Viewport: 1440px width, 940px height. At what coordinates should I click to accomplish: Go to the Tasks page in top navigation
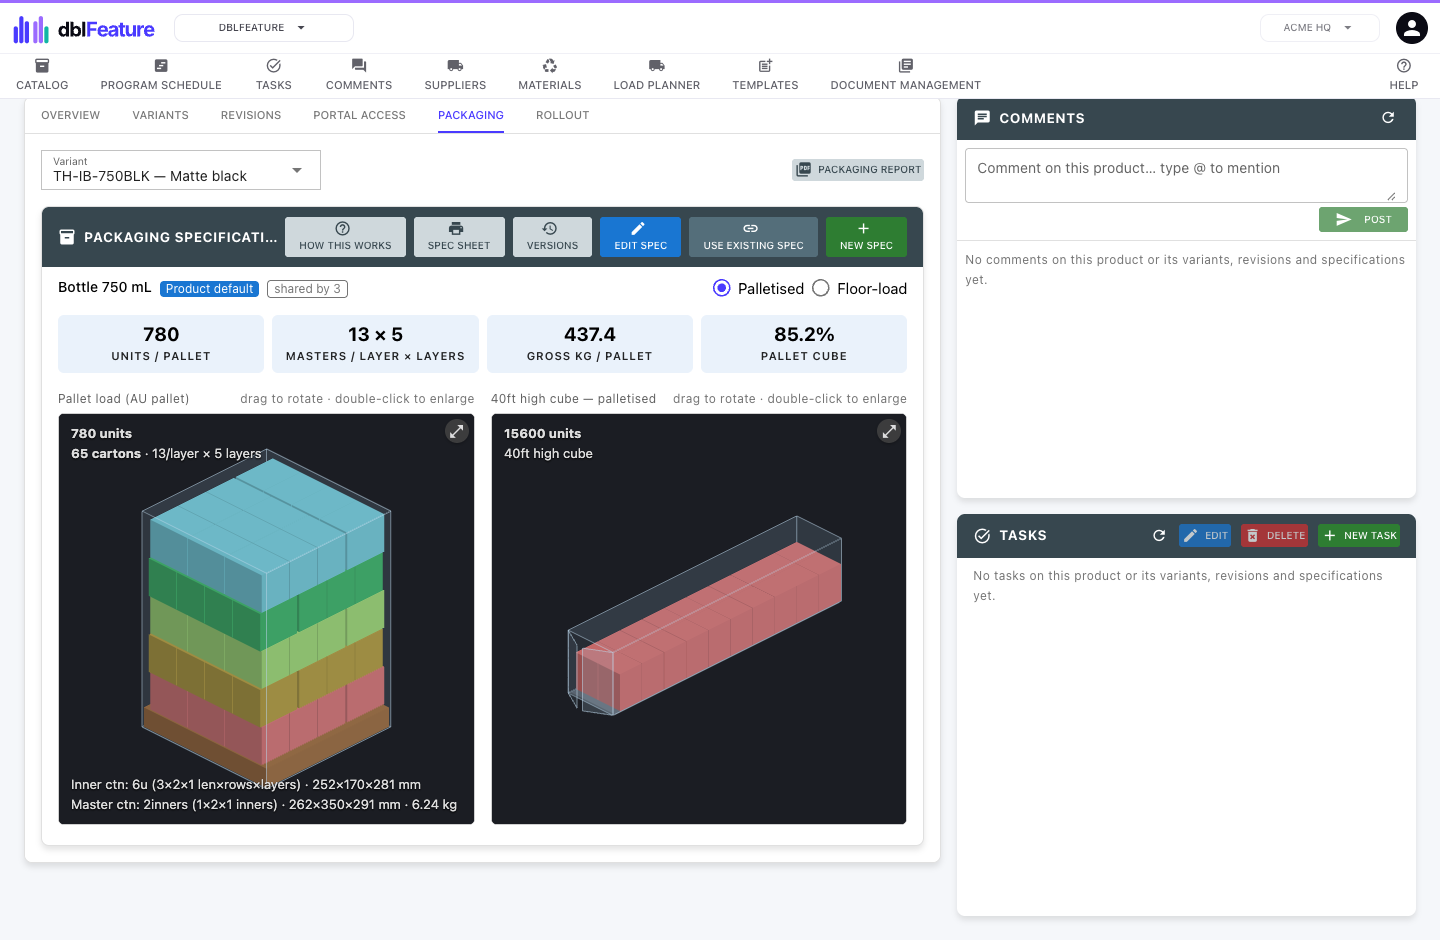(x=273, y=75)
